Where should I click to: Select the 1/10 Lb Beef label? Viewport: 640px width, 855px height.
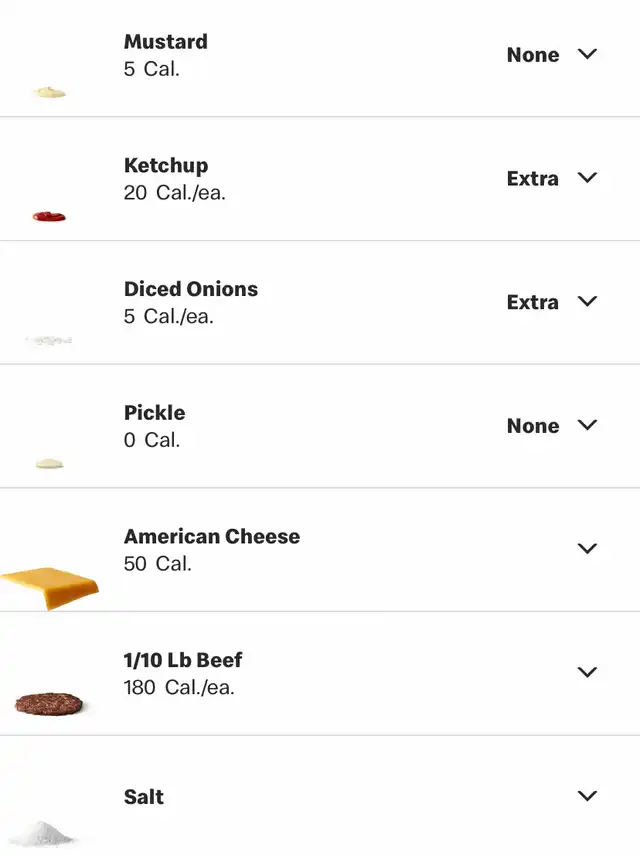[x=183, y=660]
